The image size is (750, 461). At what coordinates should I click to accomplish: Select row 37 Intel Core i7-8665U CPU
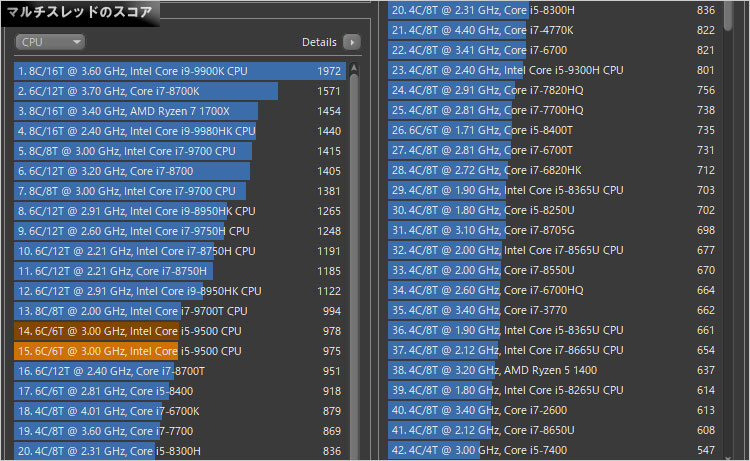pos(554,351)
